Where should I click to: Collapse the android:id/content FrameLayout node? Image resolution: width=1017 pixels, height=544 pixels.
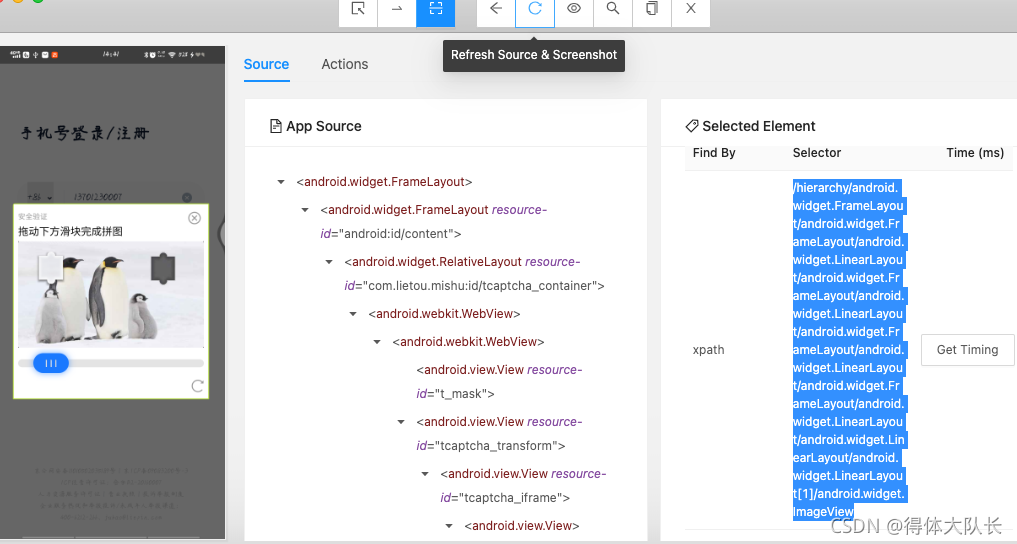(305, 210)
